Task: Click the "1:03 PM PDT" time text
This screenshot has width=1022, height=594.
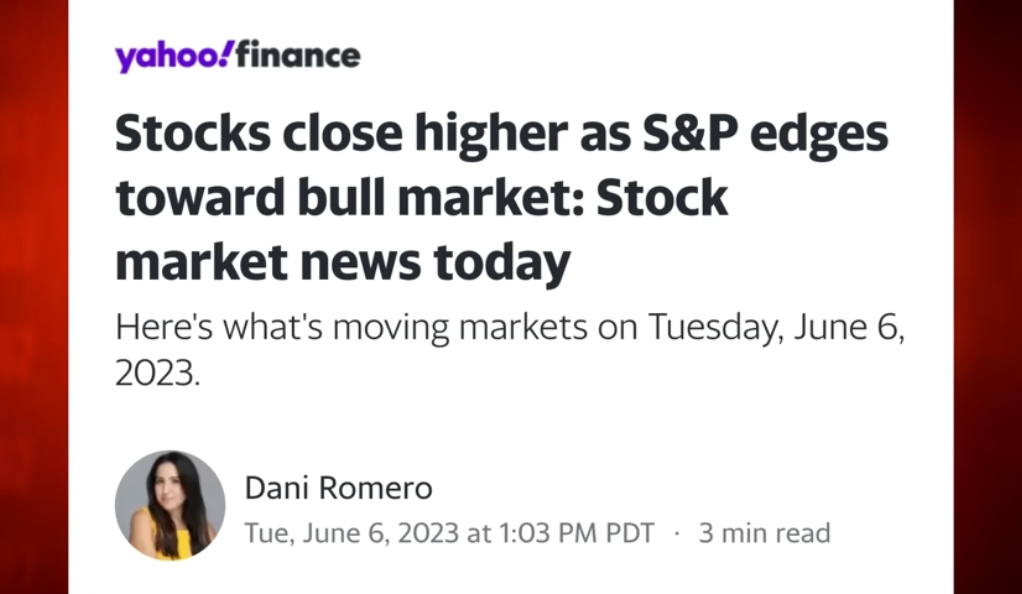Action: 577,533
